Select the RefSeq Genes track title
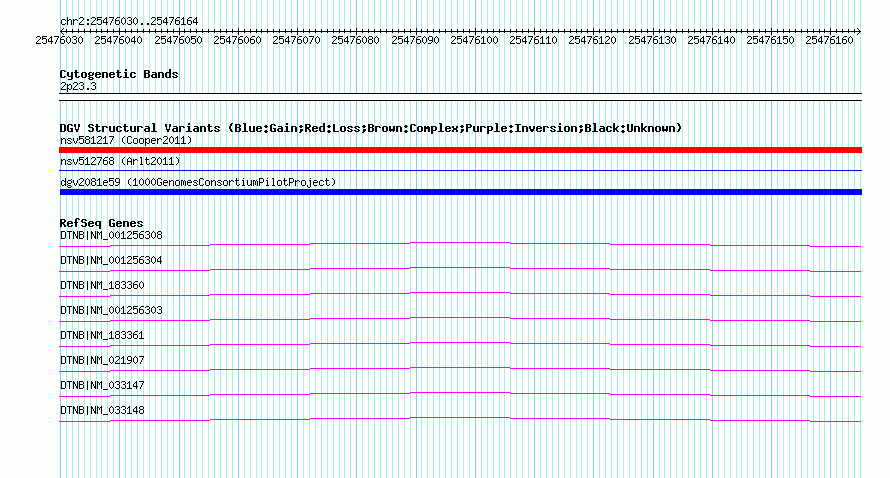This screenshot has width=890, height=478. (x=102, y=223)
